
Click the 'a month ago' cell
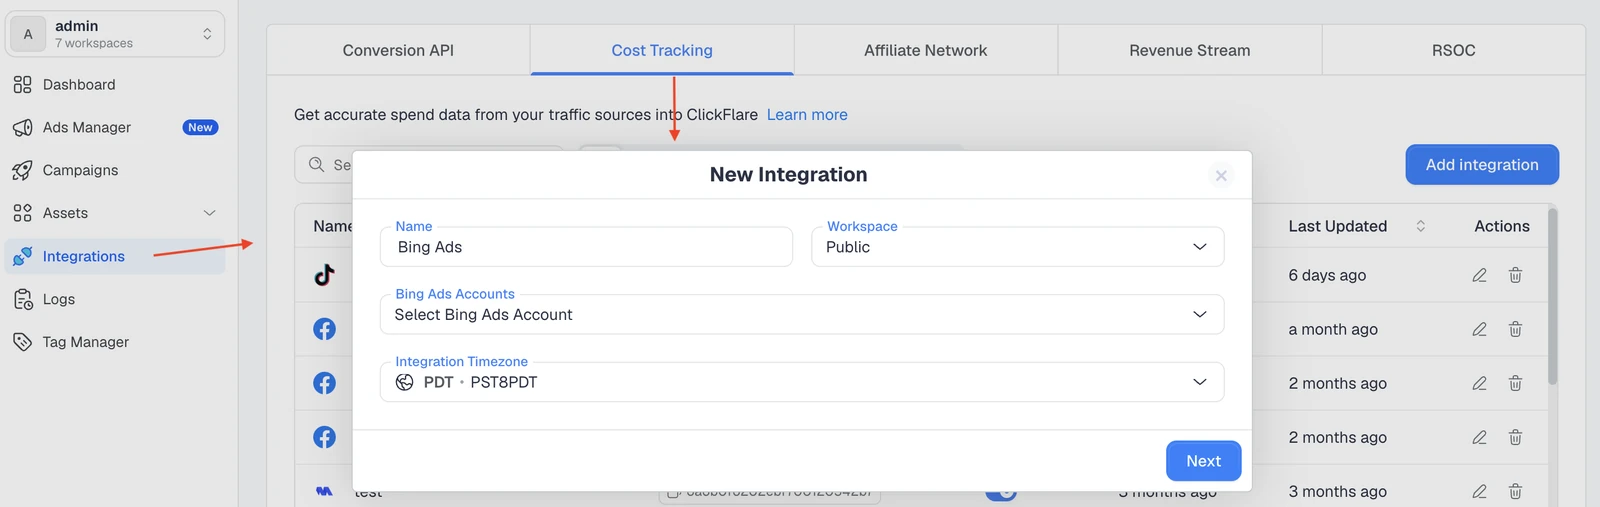1333,329
